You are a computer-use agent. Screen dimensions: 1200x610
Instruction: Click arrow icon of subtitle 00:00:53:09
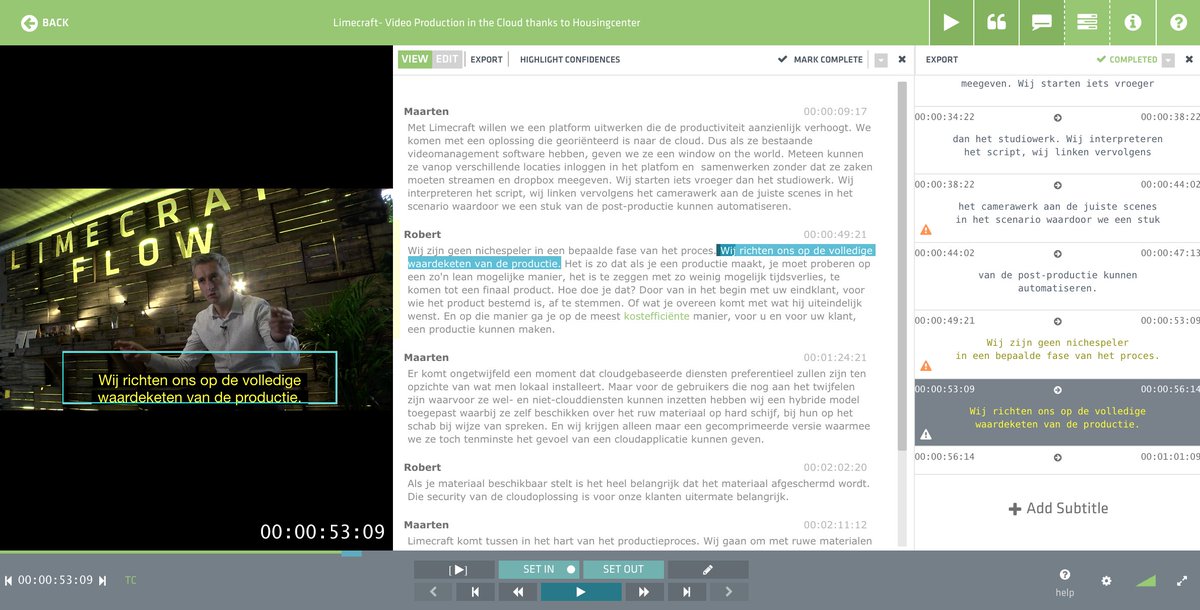1057,389
